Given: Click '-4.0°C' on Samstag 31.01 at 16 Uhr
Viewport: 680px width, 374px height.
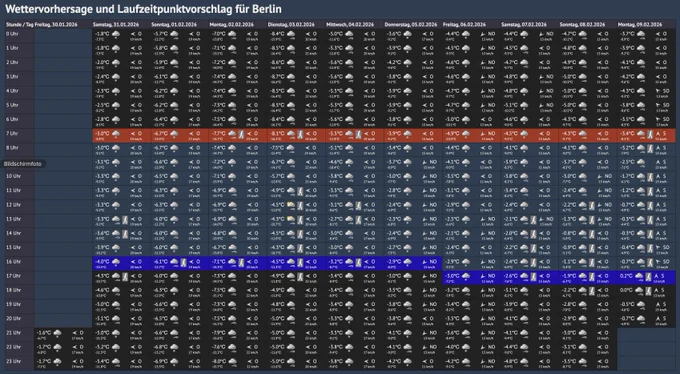Looking at the screenshot, I should [102, 262].
